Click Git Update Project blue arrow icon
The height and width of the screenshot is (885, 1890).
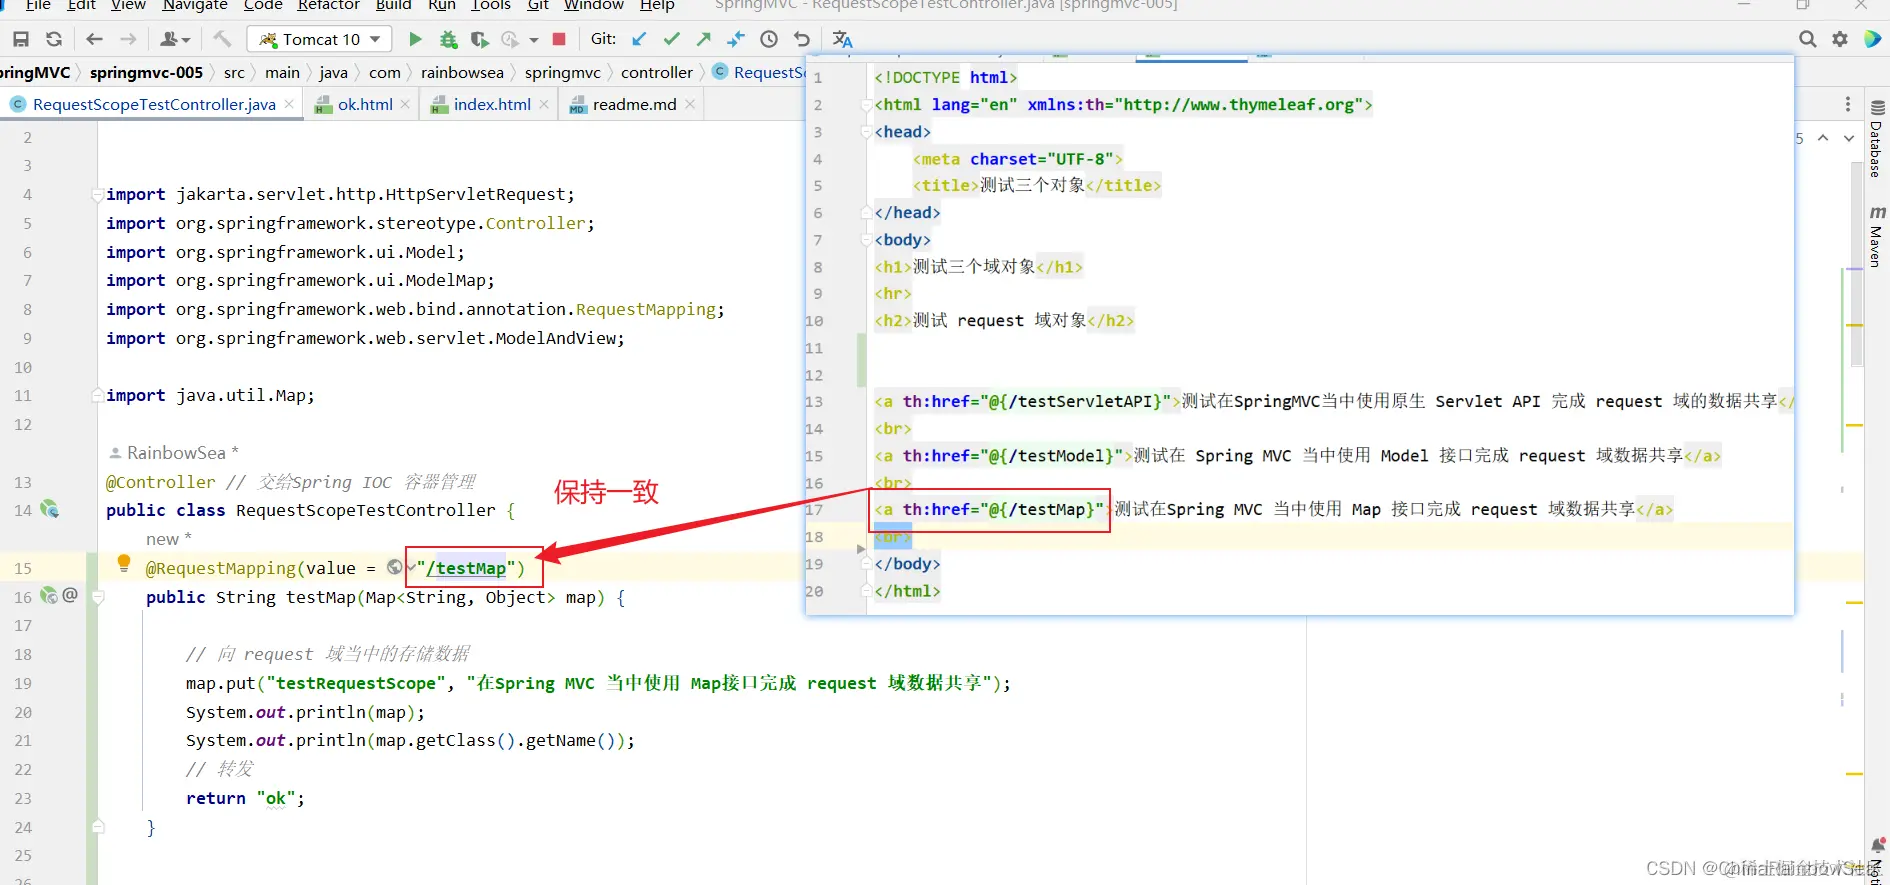pyautogui.click(x=639, y=39)
